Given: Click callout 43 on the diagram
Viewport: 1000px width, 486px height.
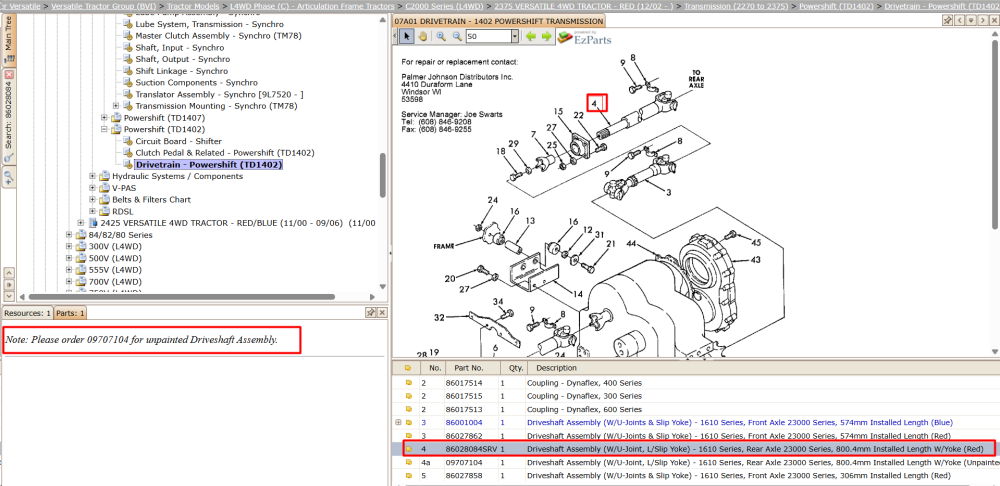Looking at the screenshot, I should [755, 260].
